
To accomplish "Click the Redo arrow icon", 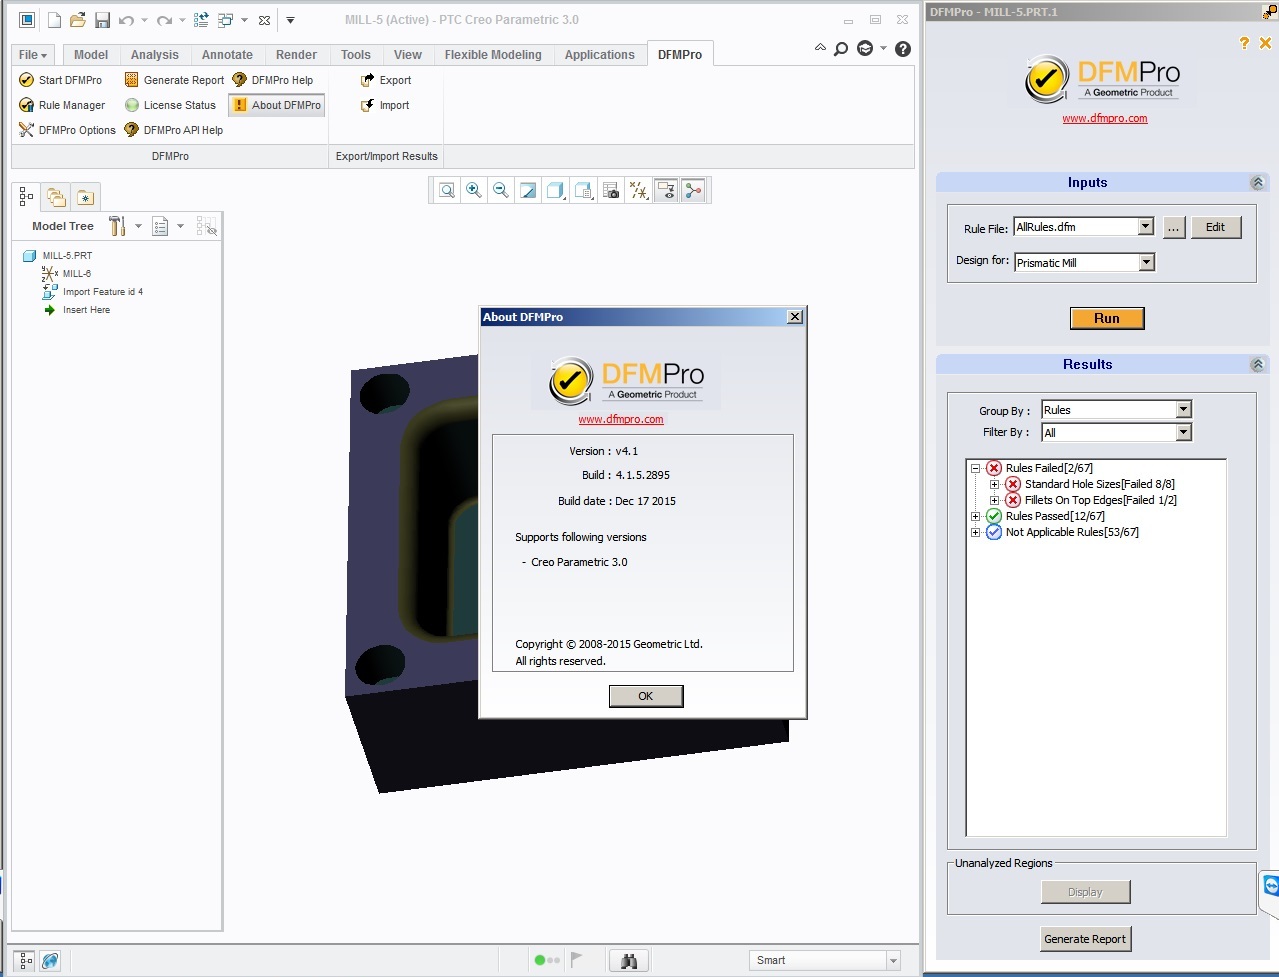I will [x=164, y=20].
